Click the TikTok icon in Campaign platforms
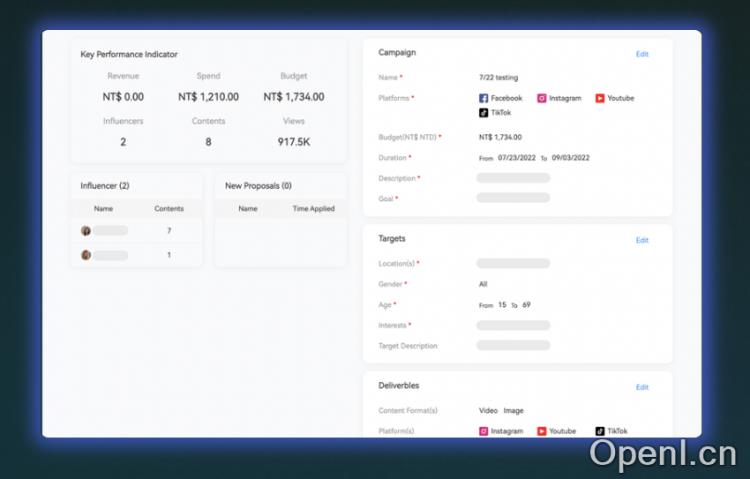Viewport: 750px width, 479px height. pyautogui.click(x=484, y=113)
